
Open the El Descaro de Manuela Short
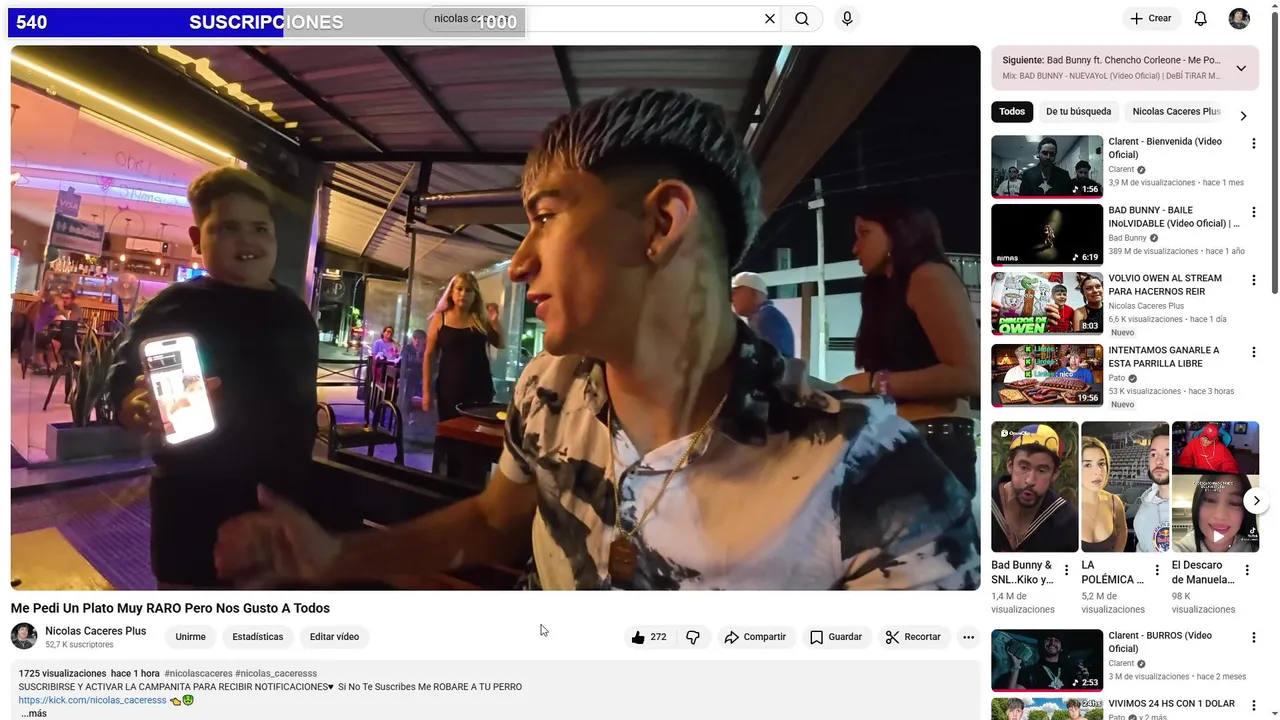(1215, 487)
